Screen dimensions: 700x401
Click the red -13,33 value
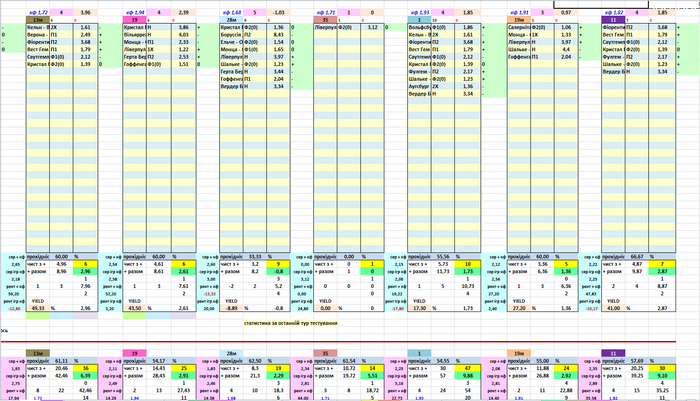[209, 294]
